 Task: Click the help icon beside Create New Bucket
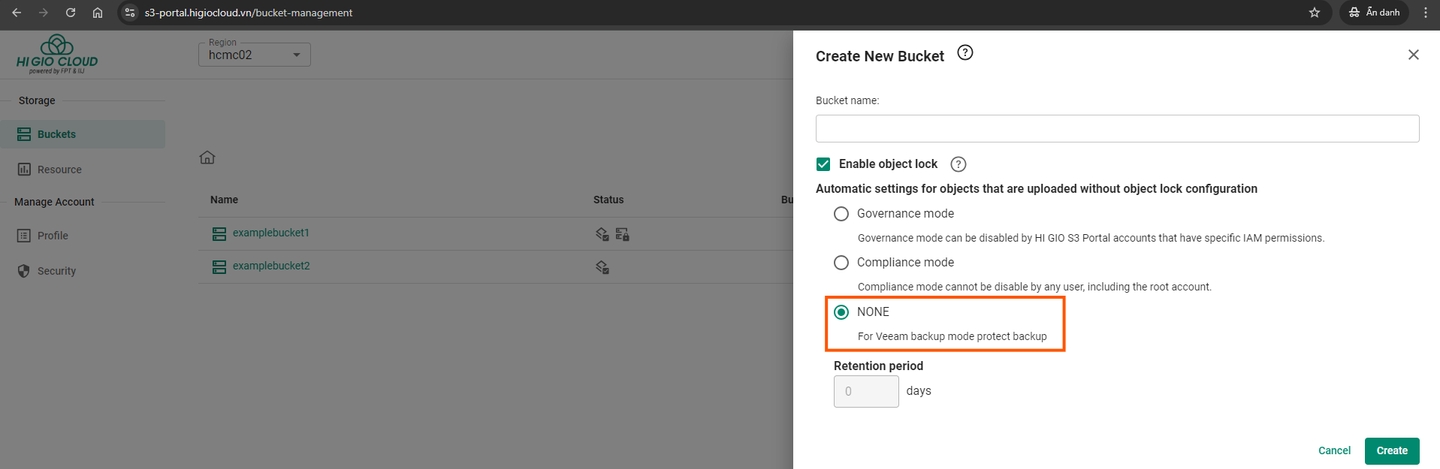965,54
